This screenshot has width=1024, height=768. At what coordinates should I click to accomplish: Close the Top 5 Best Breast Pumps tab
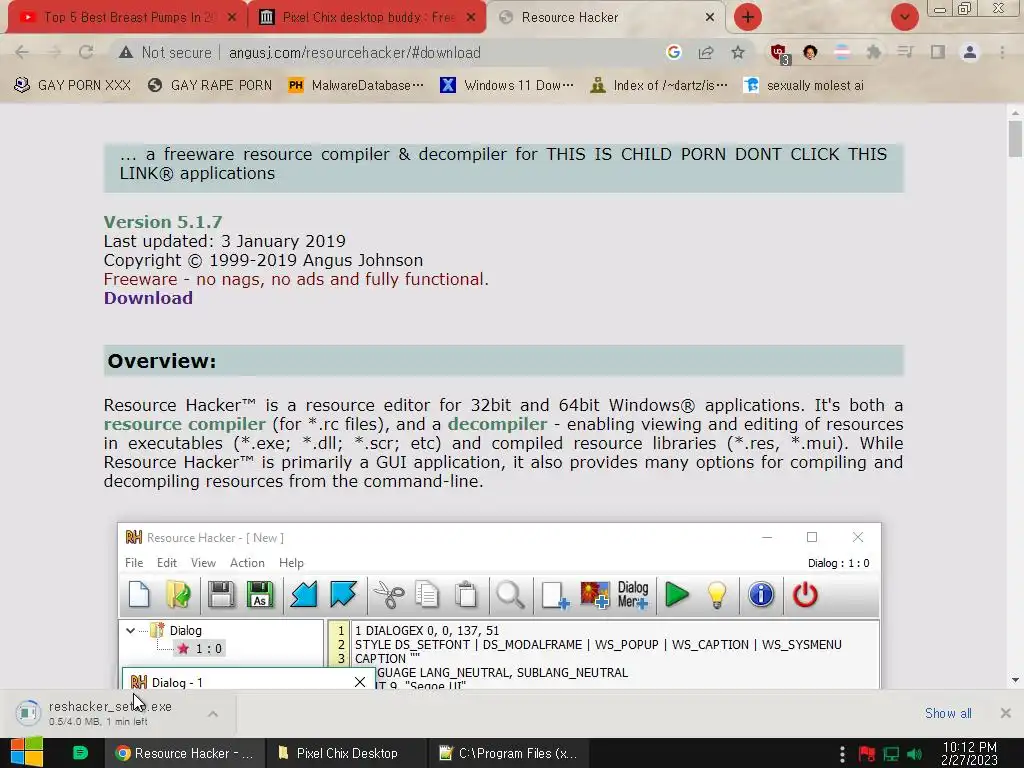(x=232, y=18)
